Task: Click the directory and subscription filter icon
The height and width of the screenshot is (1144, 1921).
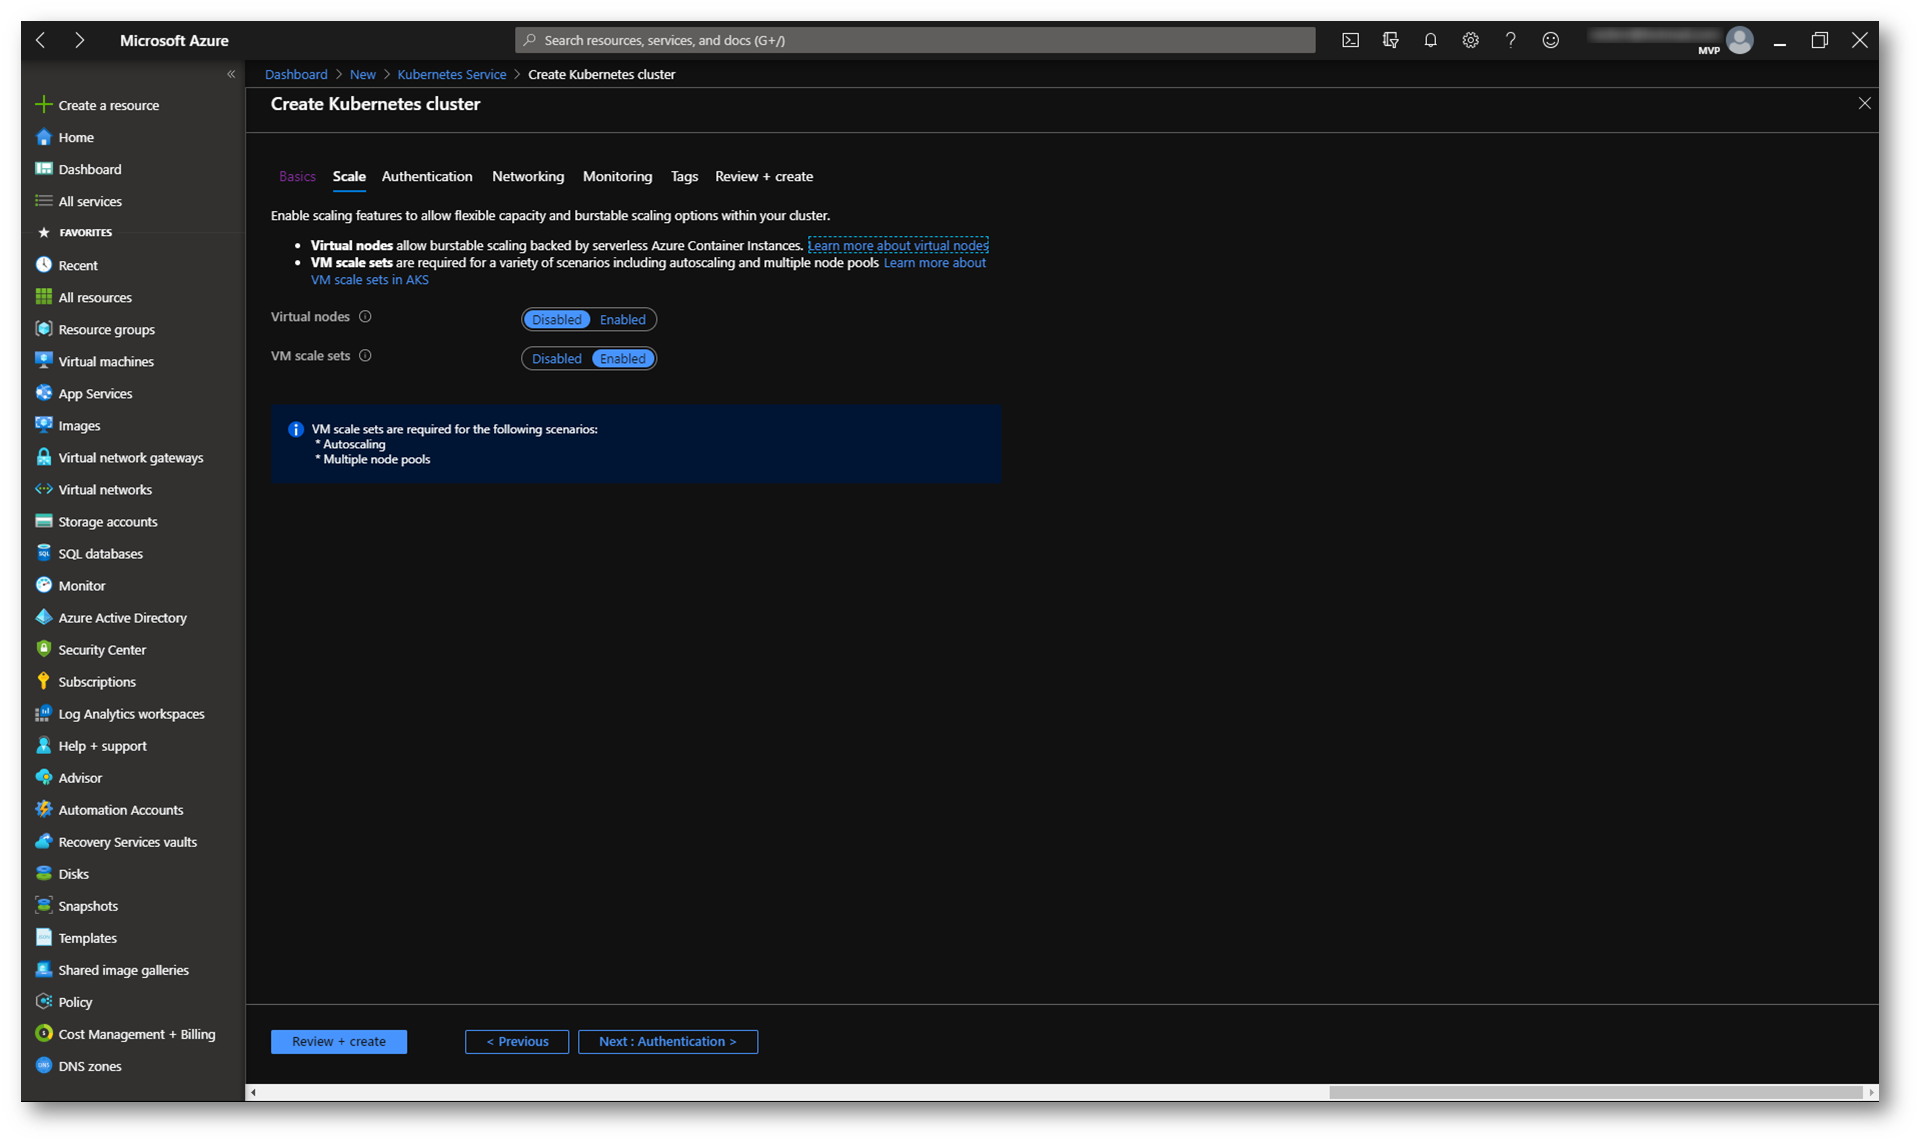Action: coord(1390,40)
